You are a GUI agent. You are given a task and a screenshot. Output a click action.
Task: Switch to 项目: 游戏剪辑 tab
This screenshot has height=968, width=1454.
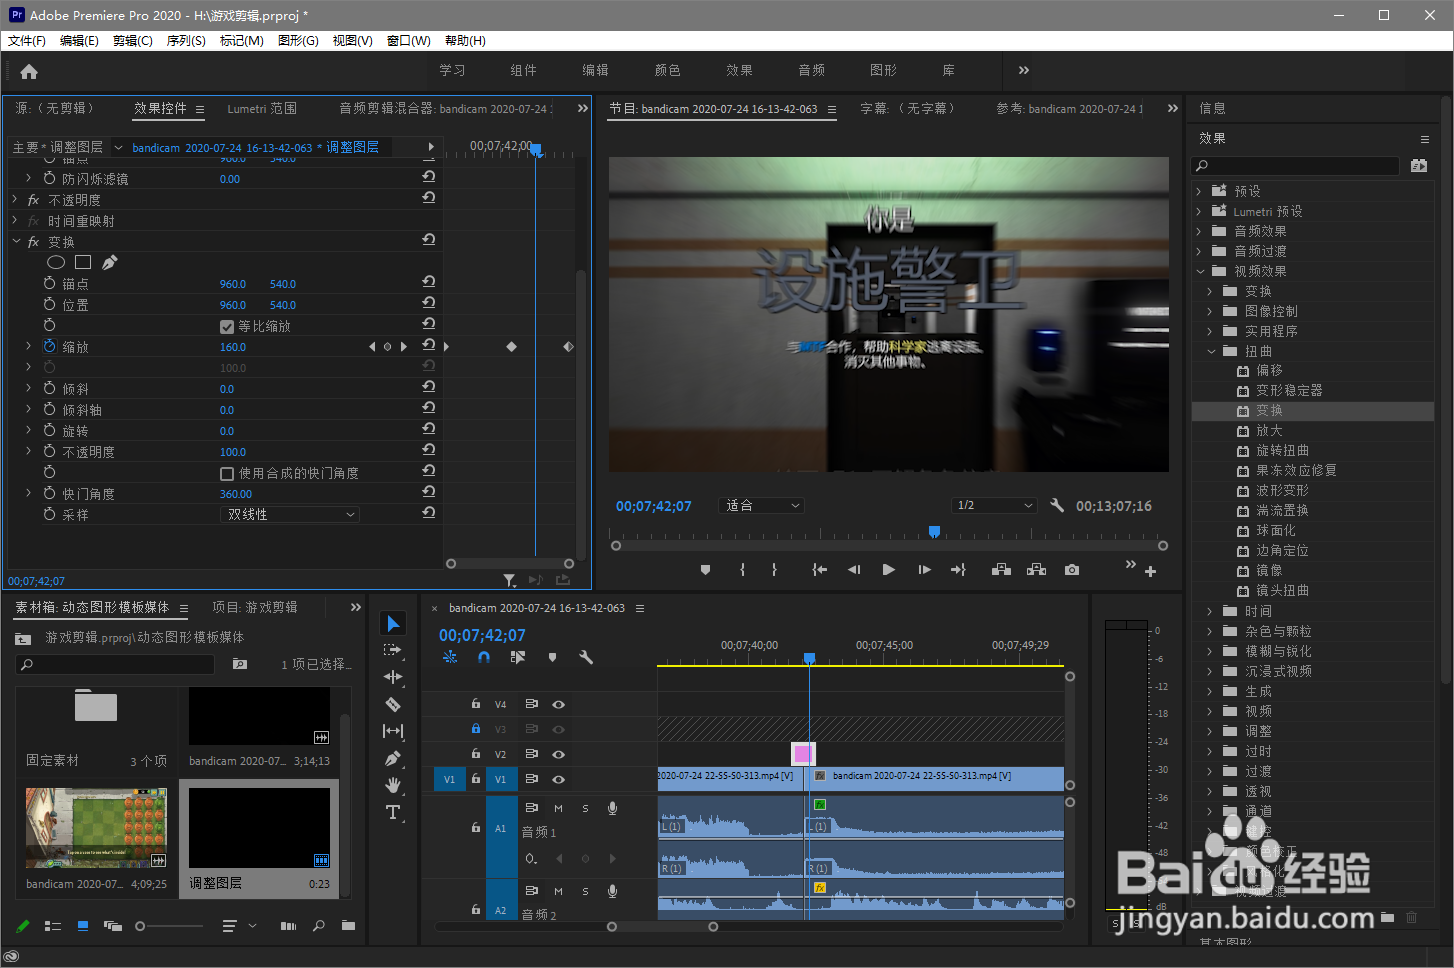(x=255, y=607)
